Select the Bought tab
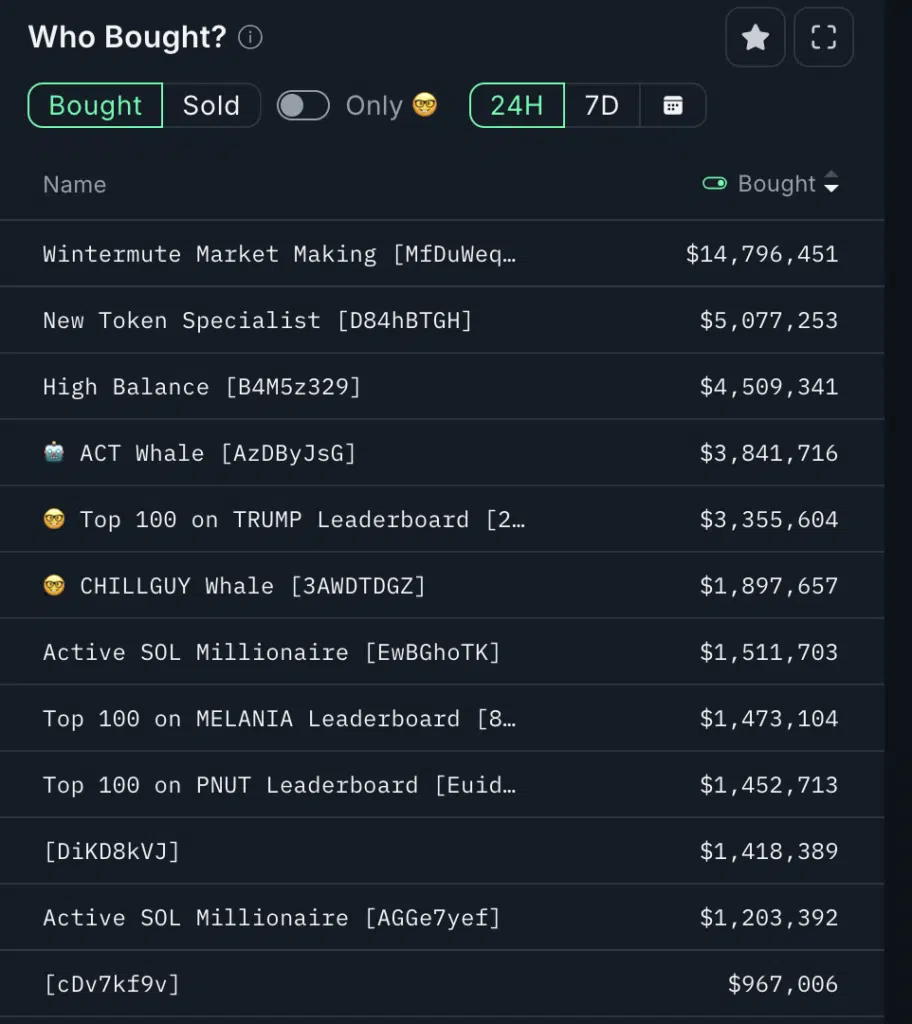912x1024 pixels. [95, 105]
